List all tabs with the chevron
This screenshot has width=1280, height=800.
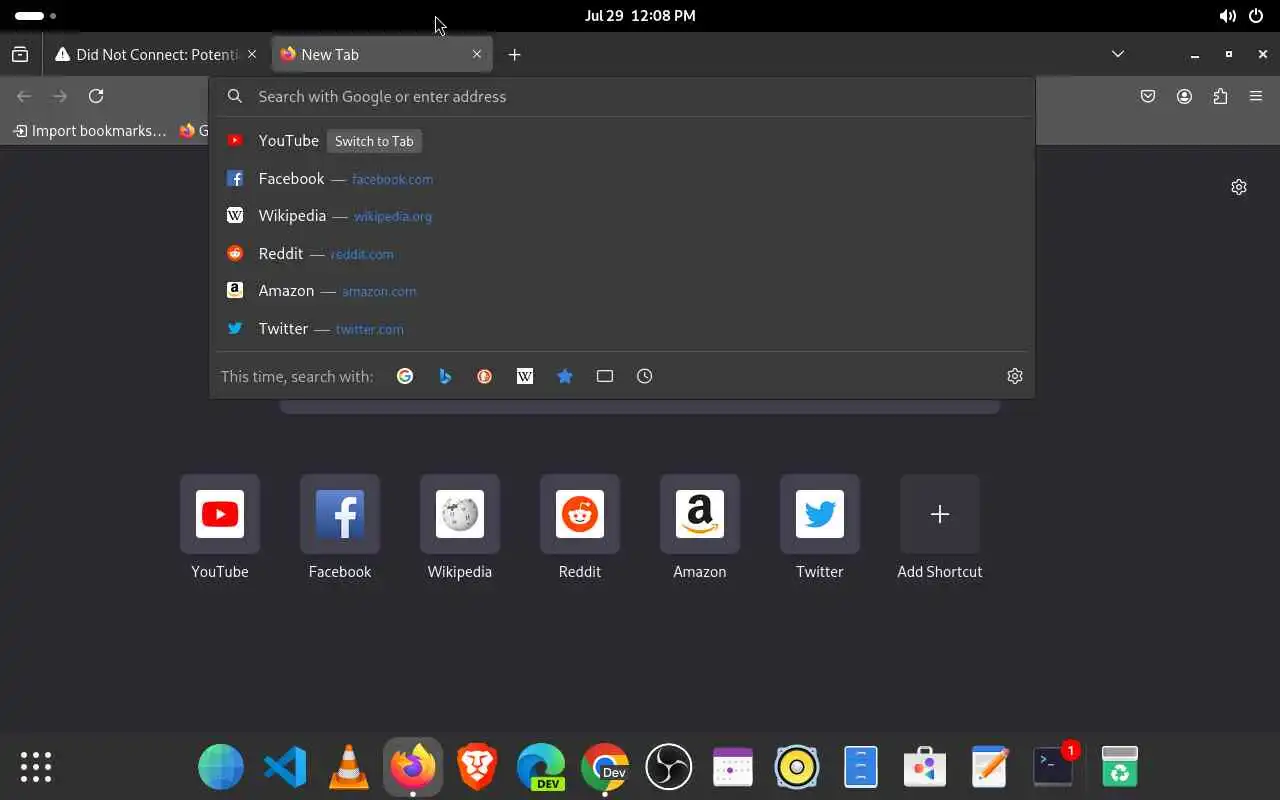pos(1118,54)
